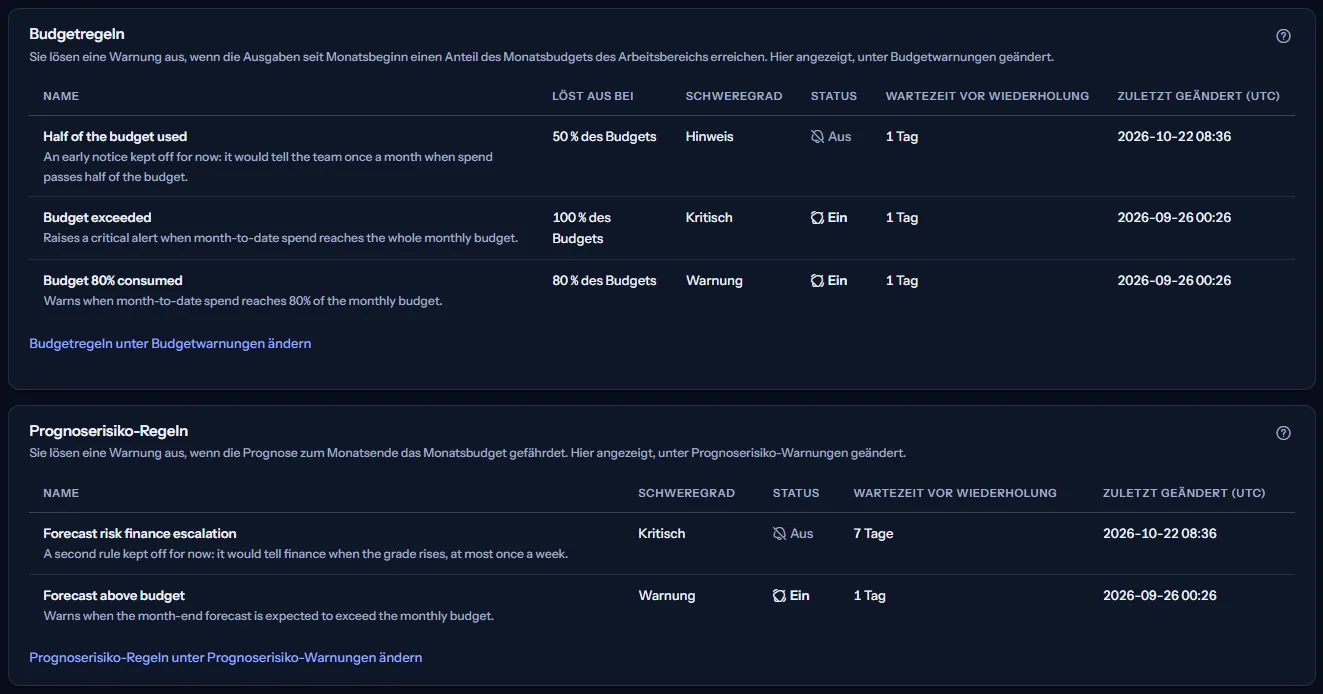The width and height of the screenshot is (1323, 694).
Task: Click the Budgetregeln section heading
Action: (x=77, y=35)
